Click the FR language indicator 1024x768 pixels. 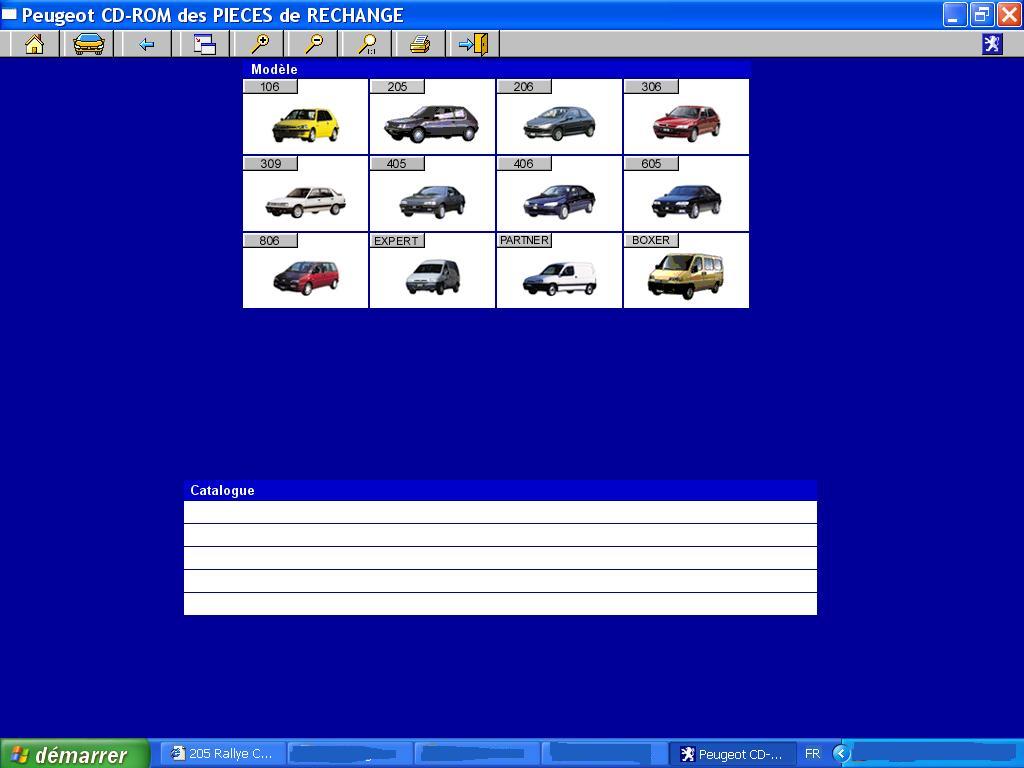point(812,754)
